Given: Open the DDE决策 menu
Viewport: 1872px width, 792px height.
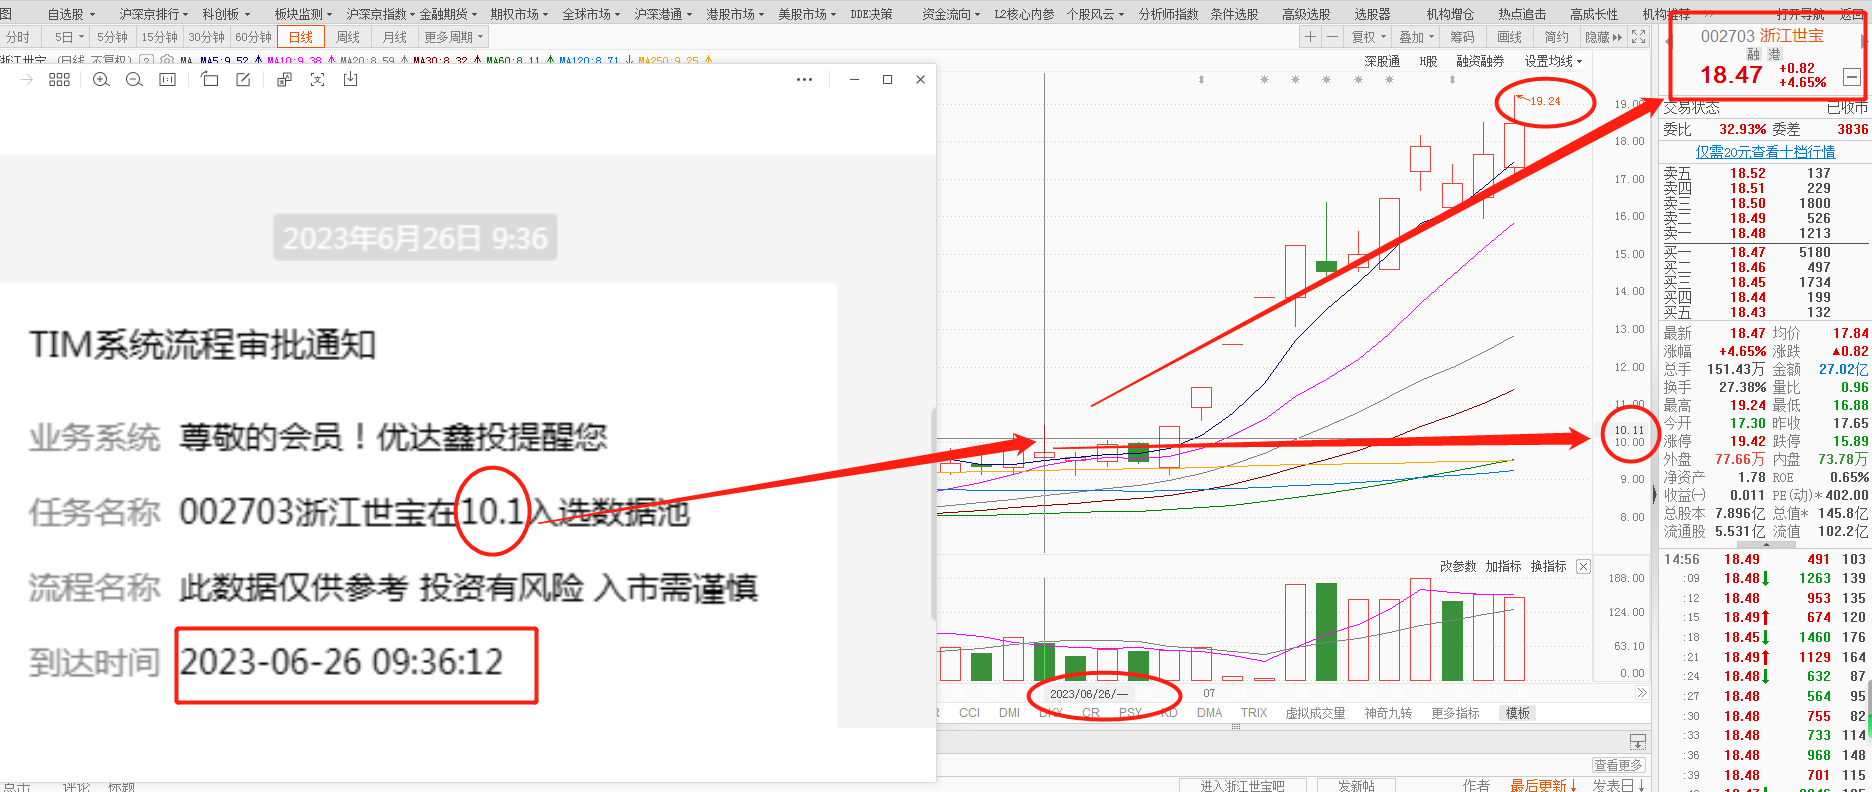Looking at the screenshot, I should [871, 14].
